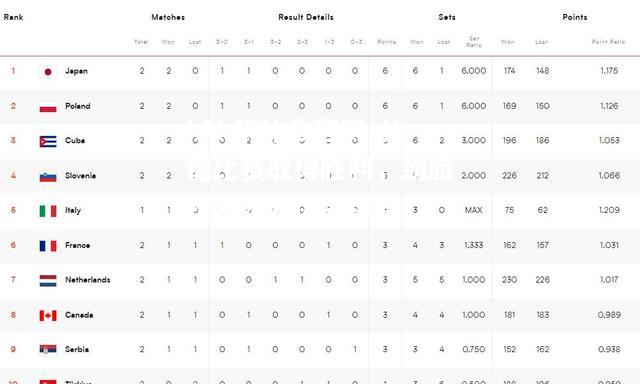Click the Italy flag icon
640x384 pixels.
click(48, 211)
